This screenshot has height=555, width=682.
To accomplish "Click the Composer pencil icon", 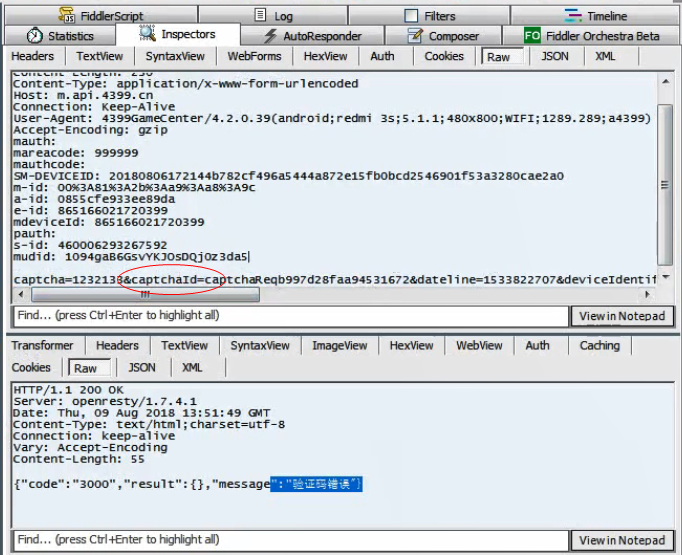I will coord(415,35).
